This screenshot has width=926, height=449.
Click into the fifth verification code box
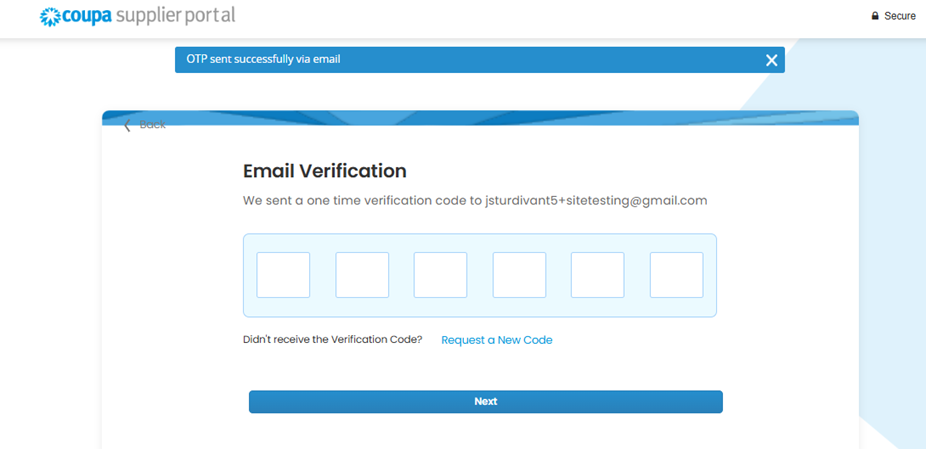pyautogui.click(x=597, y=275)
